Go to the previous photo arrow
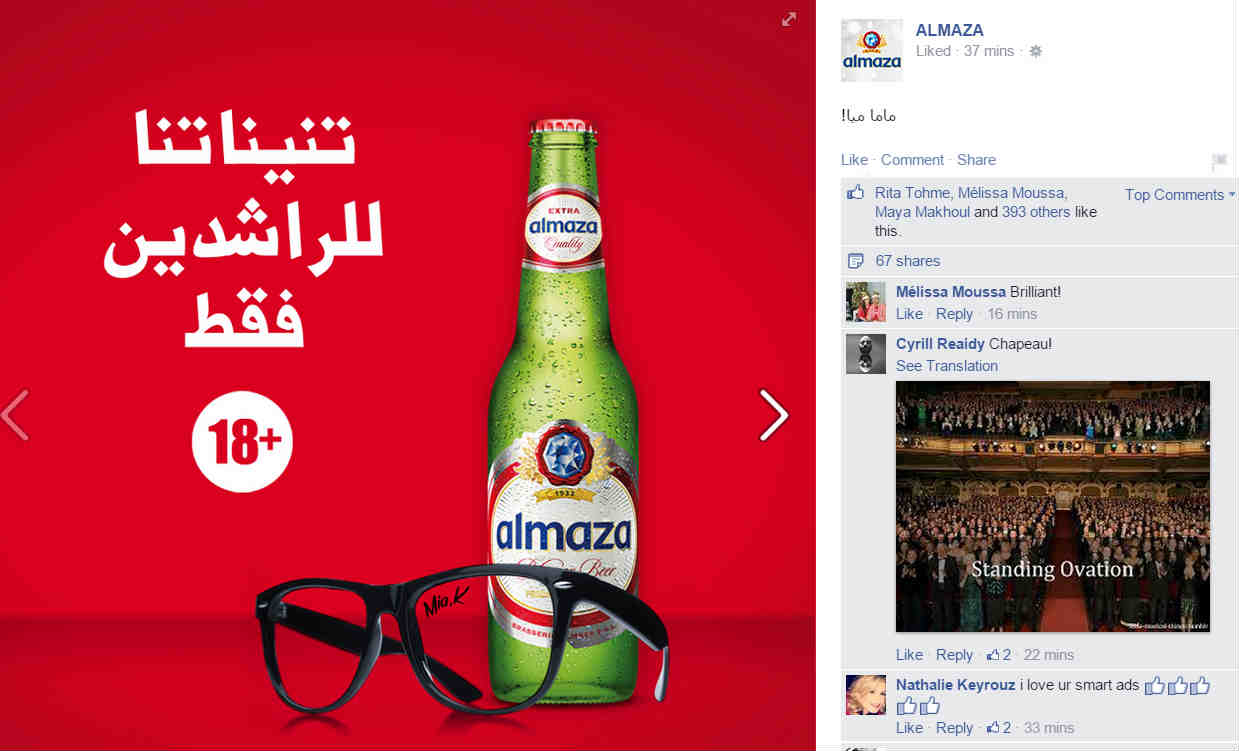Viewport: 1239px width, 751px height. click(x=15, y=415)
